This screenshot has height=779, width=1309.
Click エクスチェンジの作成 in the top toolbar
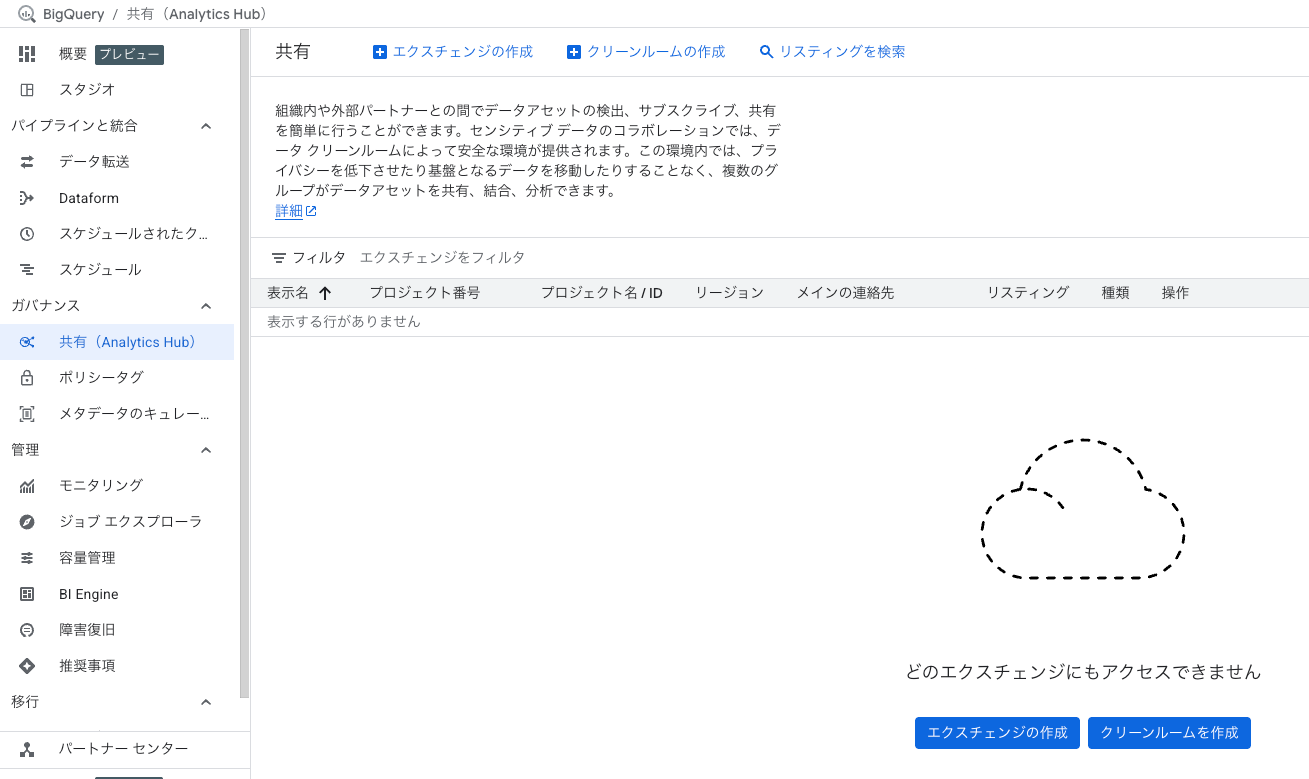(453, 52)
